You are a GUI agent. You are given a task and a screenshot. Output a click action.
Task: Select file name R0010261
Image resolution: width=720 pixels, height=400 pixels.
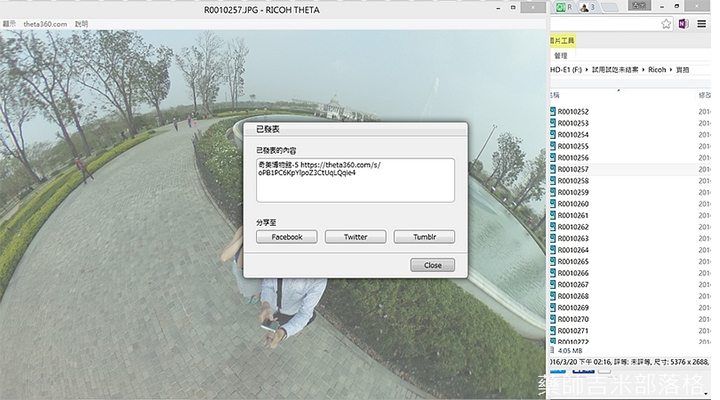pos(573,215)
